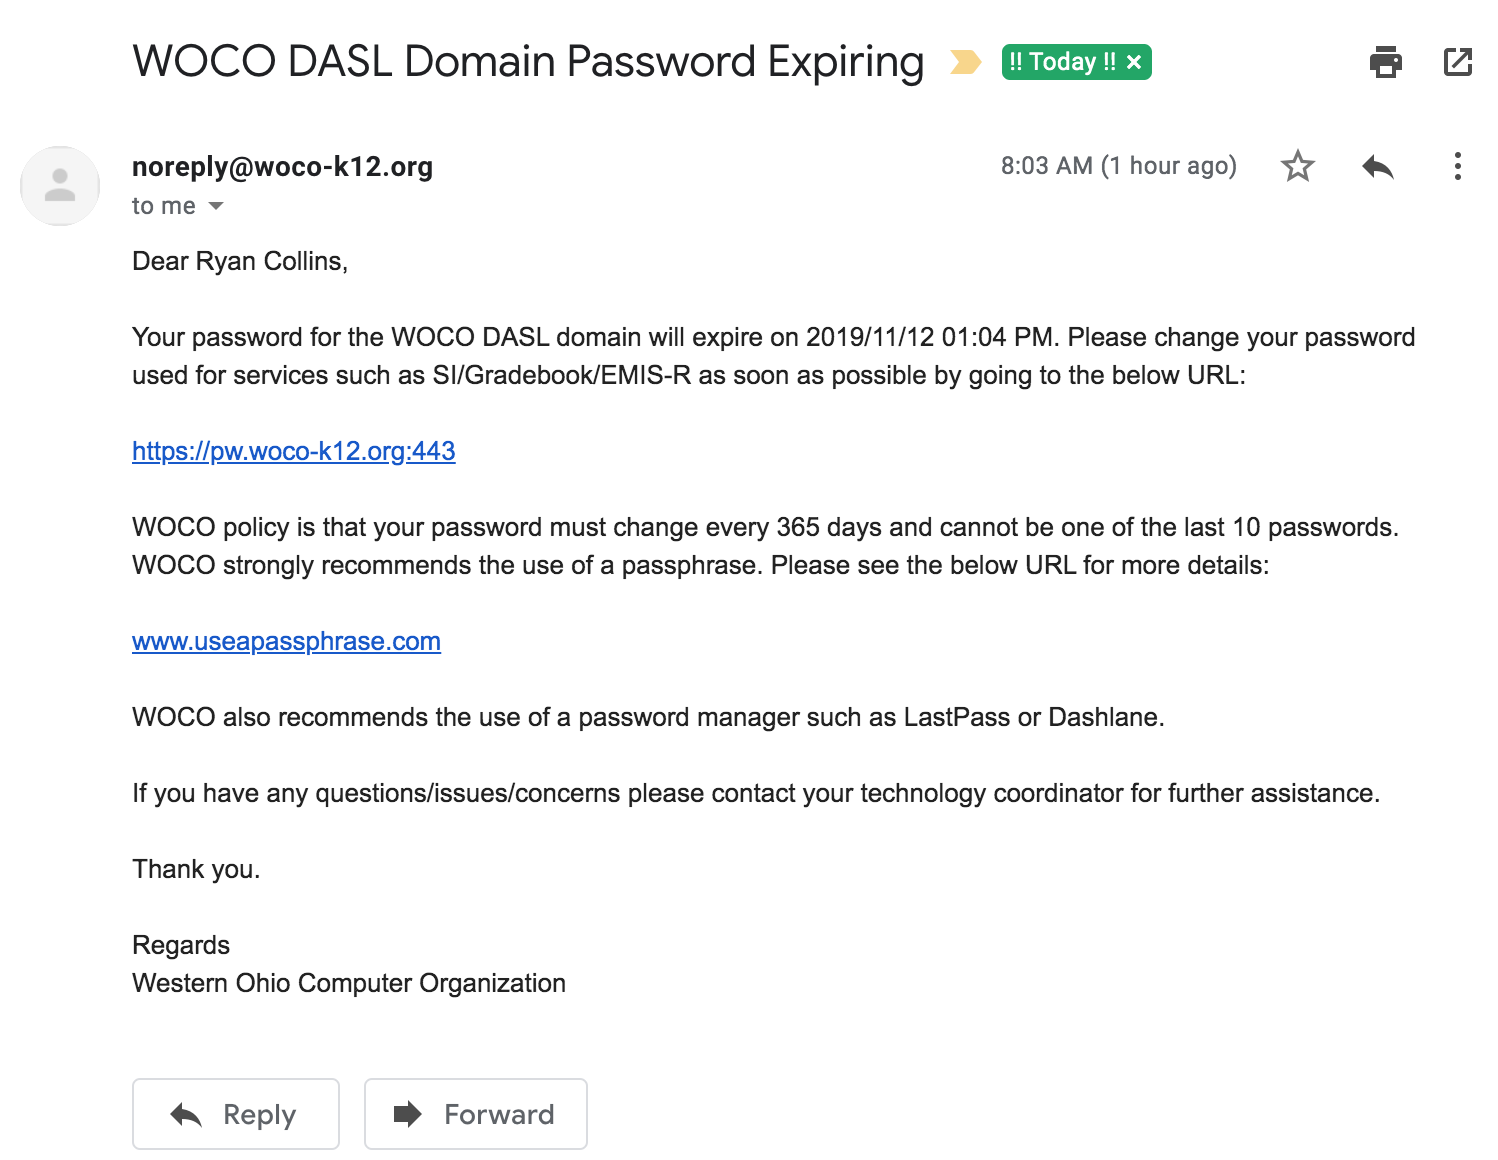Image resolution: width=1498 pixels, height=1160 pixels.
Task: Open the https://pw.woco-k12.org:443 link
Action: click(294, 451)
